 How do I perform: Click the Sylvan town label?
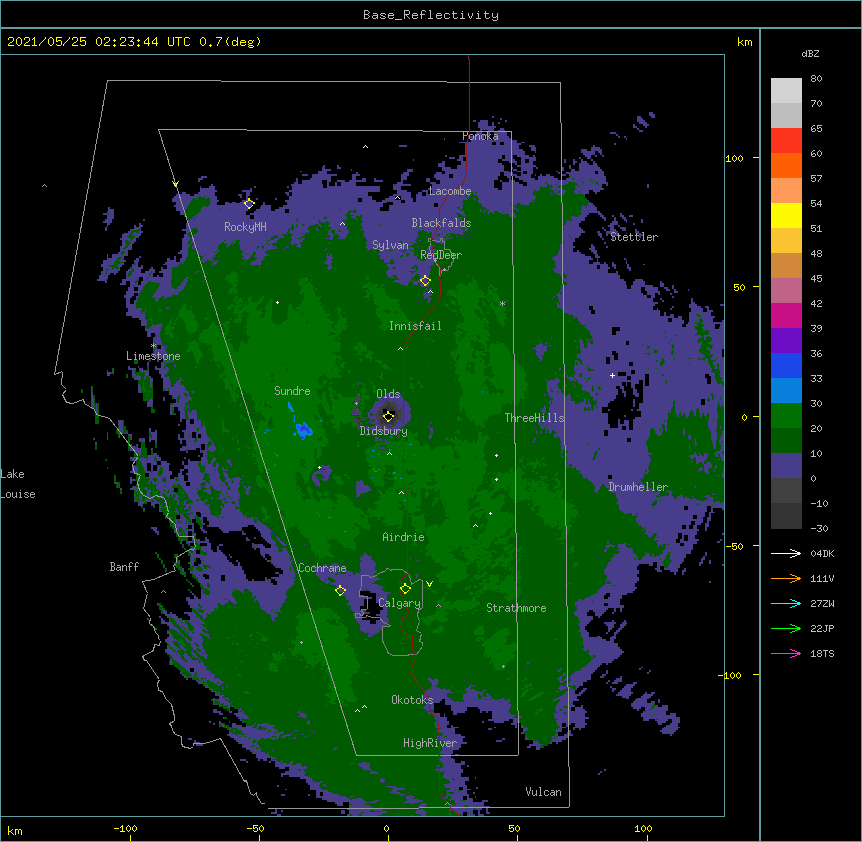(390, 245)
